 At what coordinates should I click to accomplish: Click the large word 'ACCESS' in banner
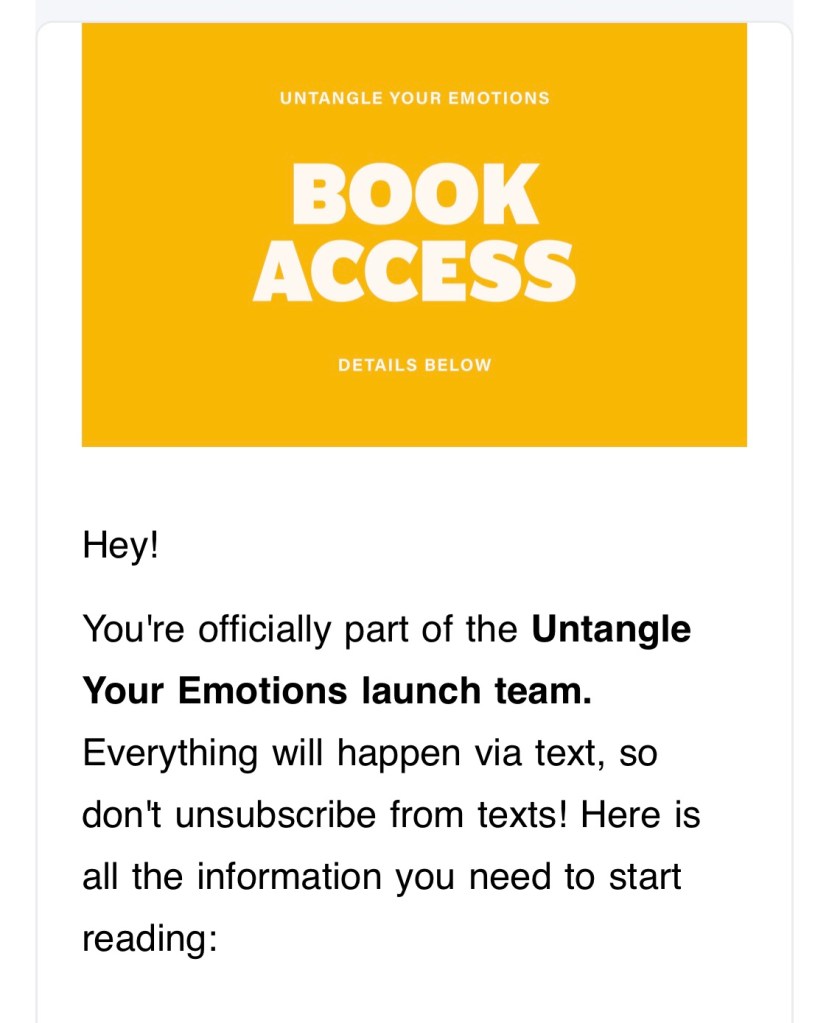point(414,272)
